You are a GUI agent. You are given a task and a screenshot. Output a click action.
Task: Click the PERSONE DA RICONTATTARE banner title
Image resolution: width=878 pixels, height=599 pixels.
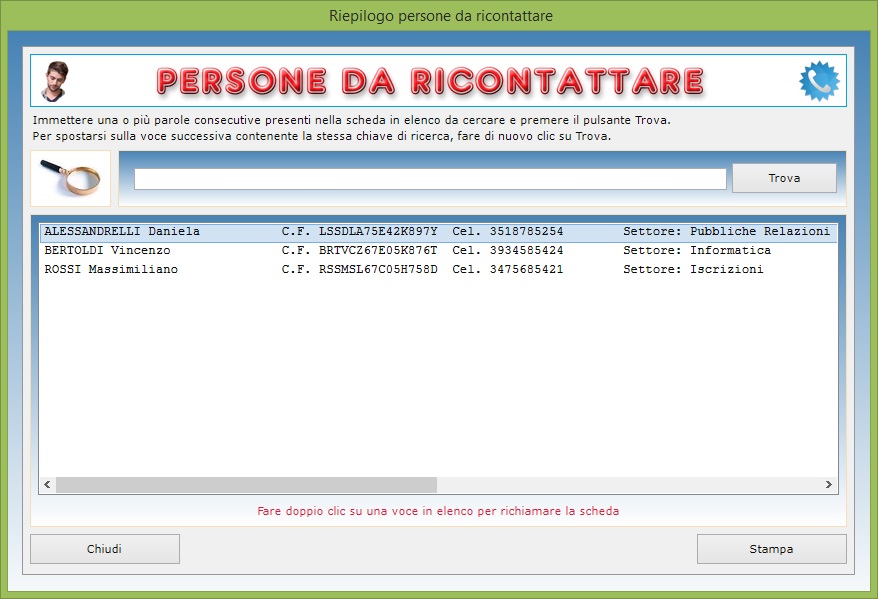[430, 81]
